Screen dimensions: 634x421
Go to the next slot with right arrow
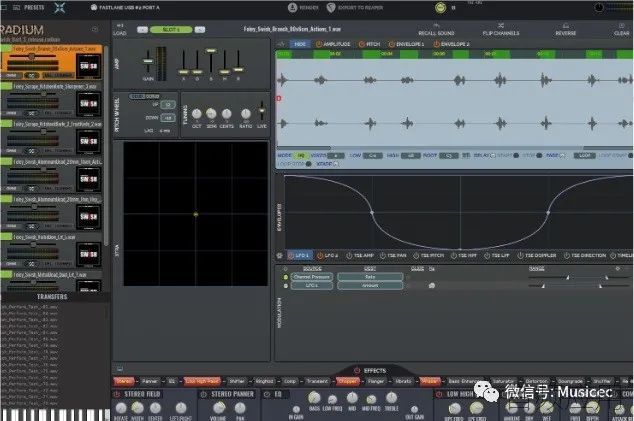200,30
